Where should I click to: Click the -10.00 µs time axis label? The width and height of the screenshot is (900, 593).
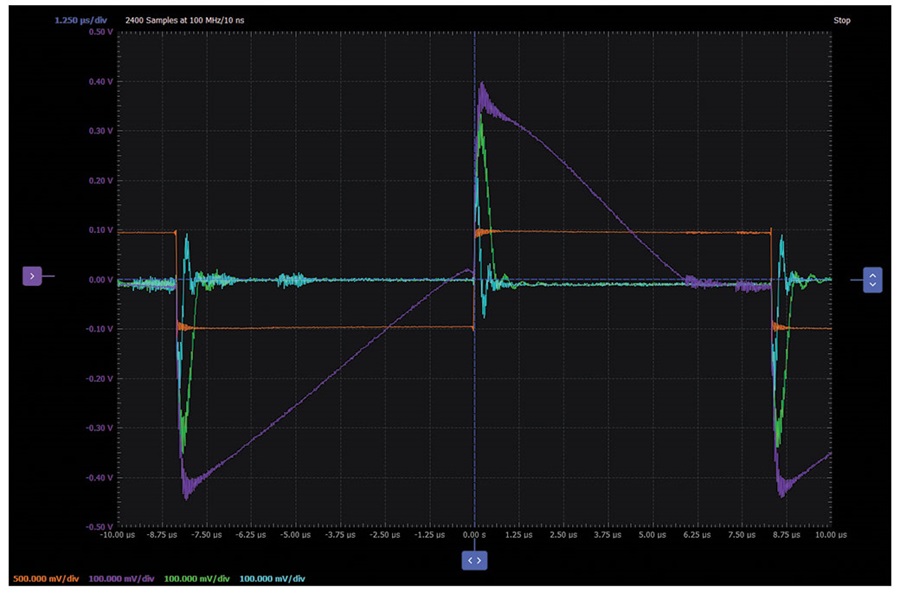(x=118, y=534)
